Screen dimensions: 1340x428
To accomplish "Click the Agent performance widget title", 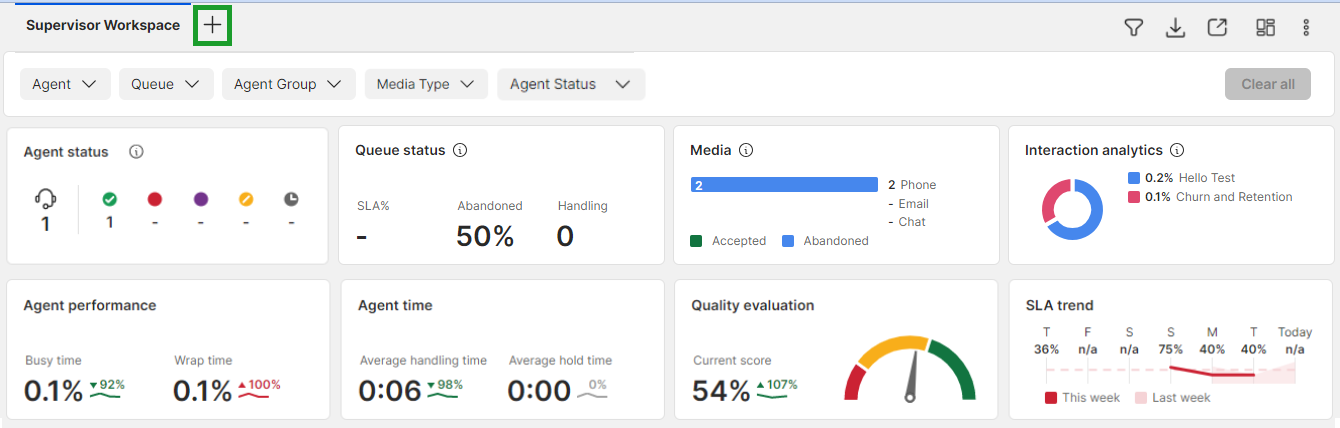I will pyautogui.click(x=90, y=306).
